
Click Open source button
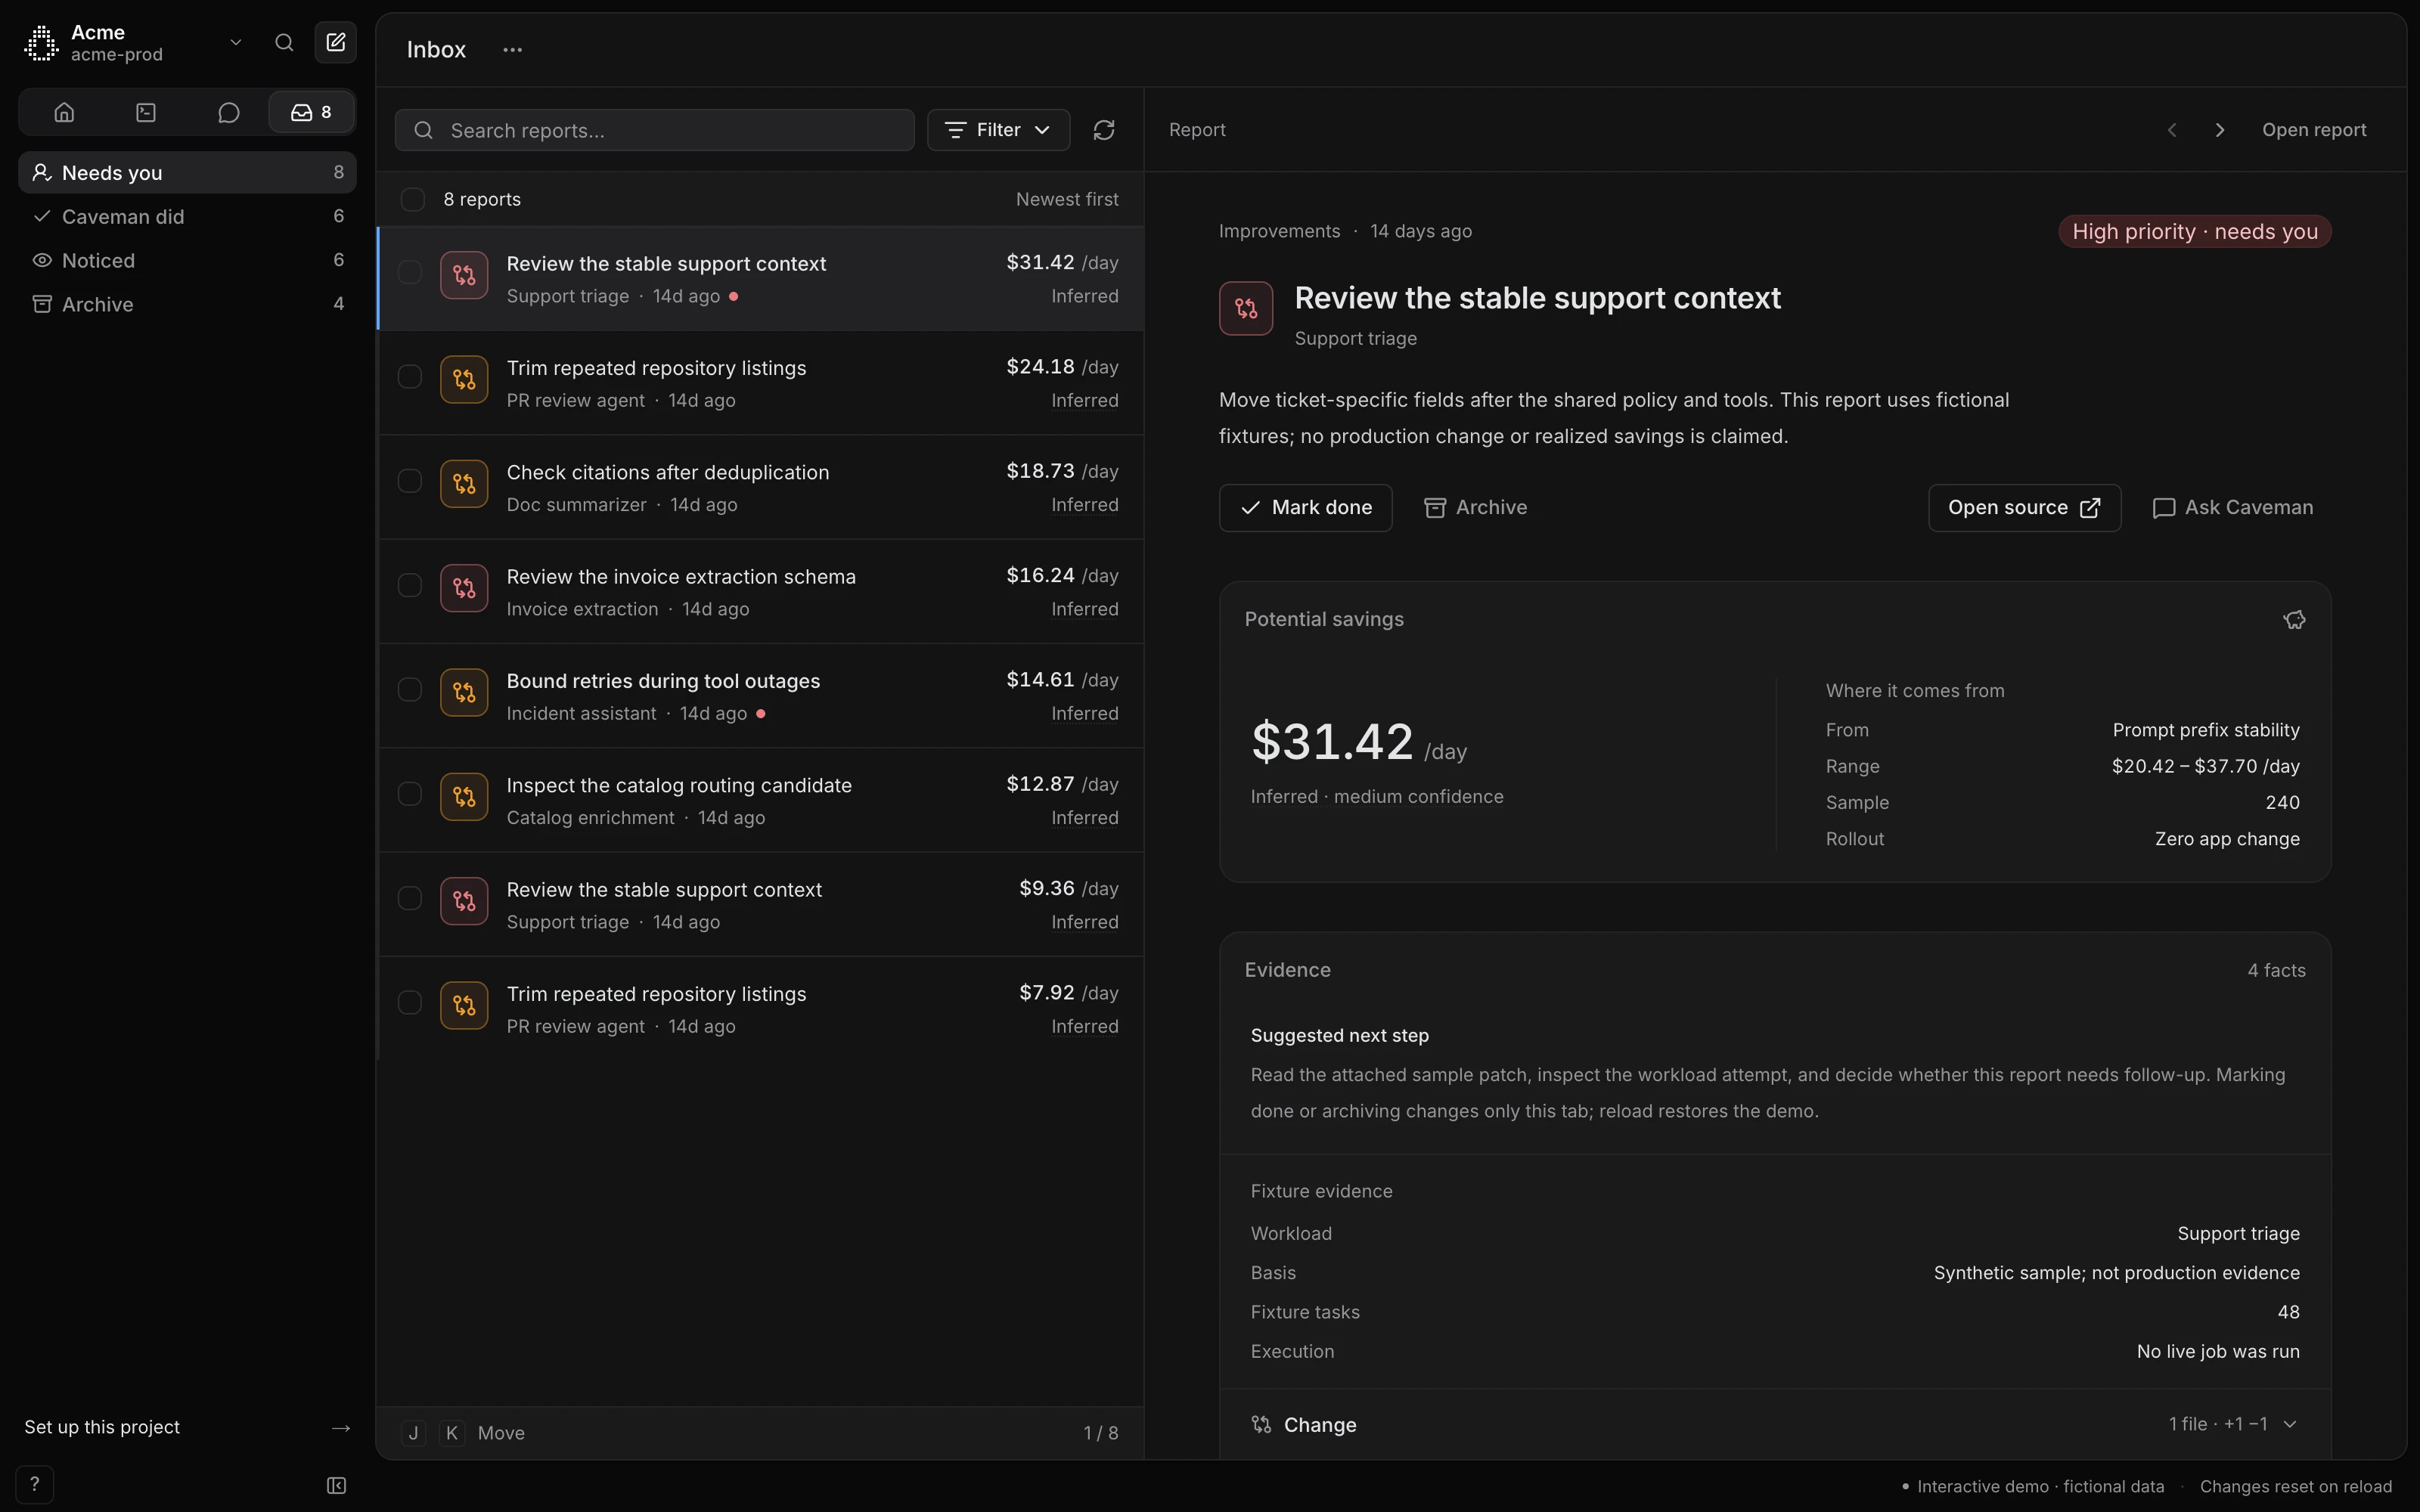point(2024,508)
